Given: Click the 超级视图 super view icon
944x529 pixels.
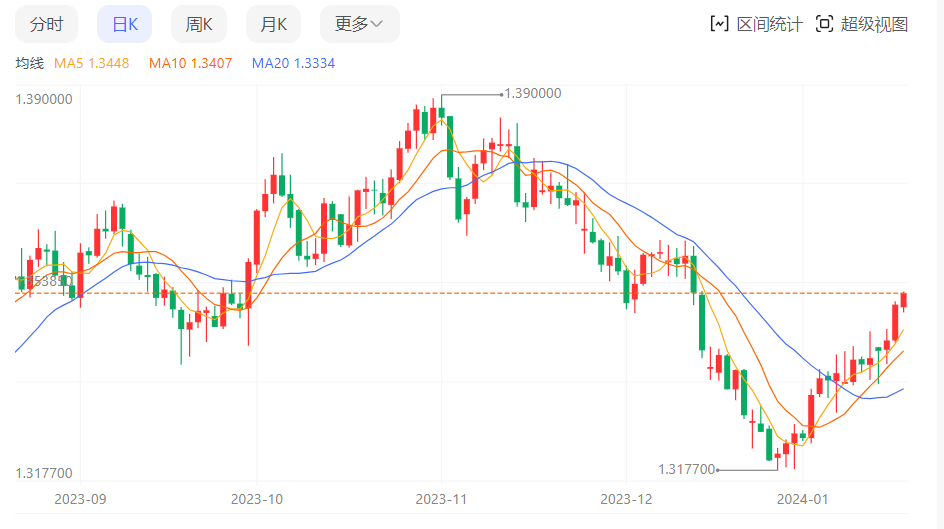Looking at the screenshot, I should pyautogui.click(x=824, y=24).
